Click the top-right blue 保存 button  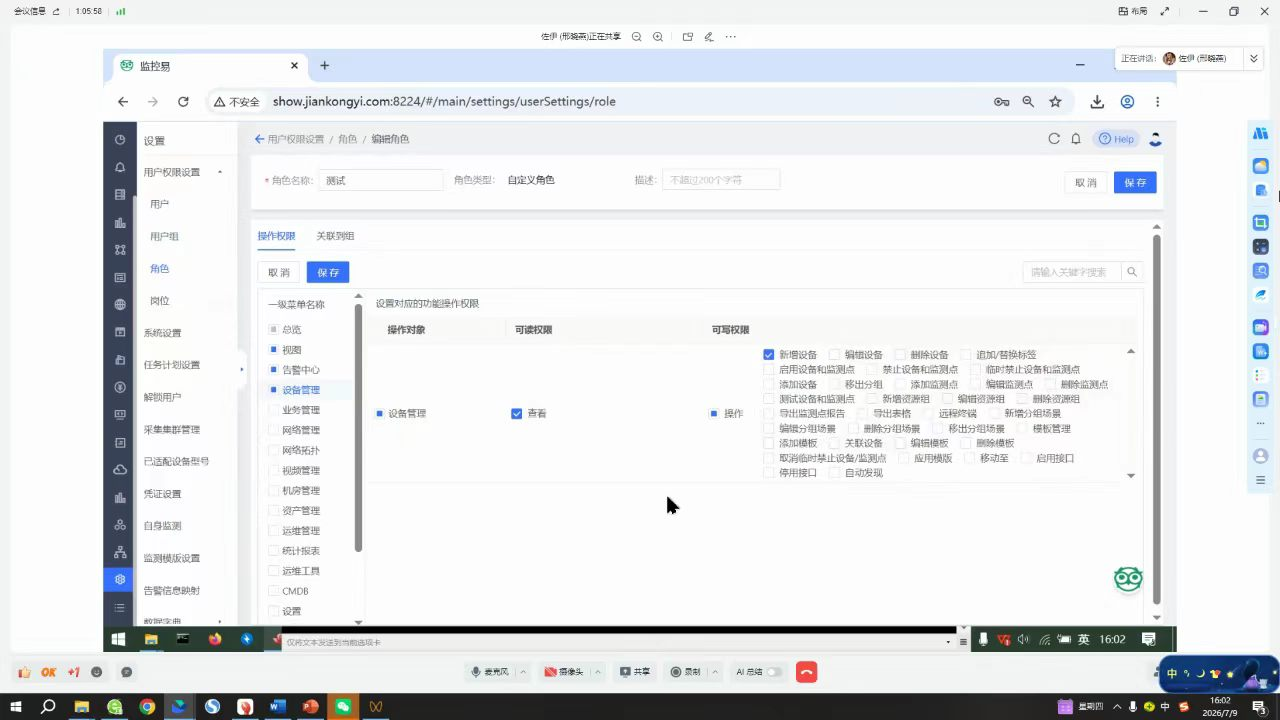pos(1135,183)
